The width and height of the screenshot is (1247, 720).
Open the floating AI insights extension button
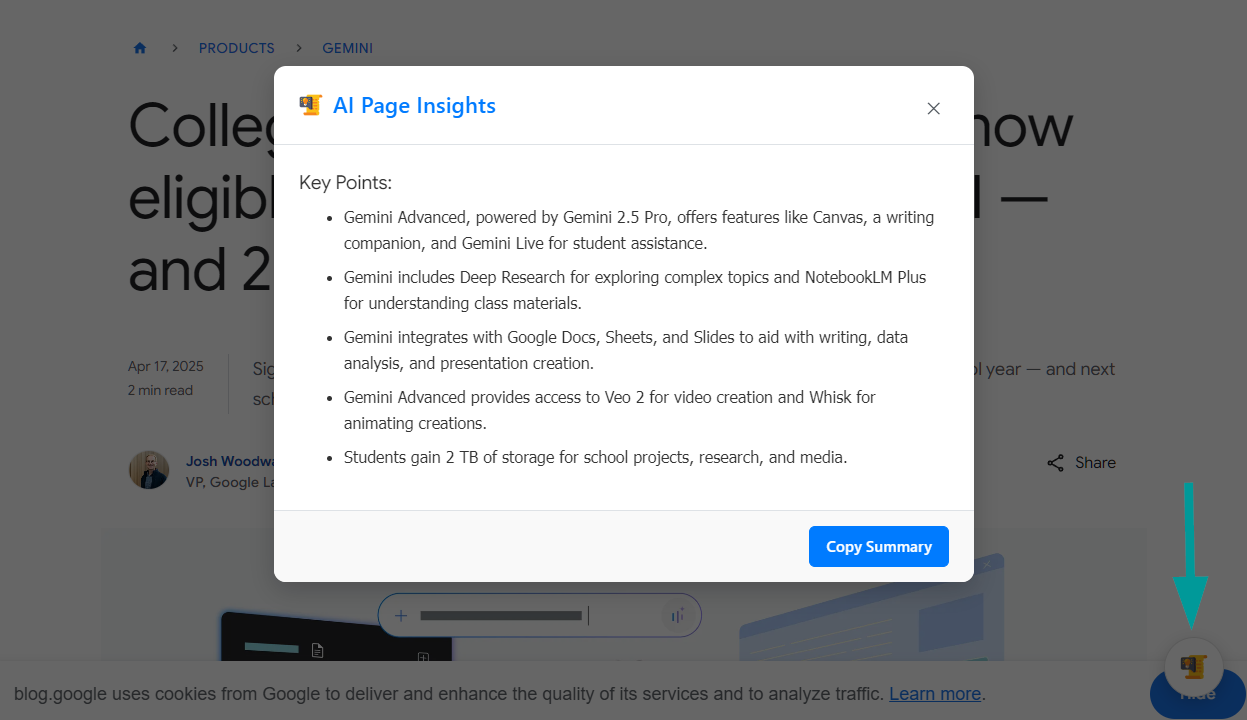click(1194, 667)
